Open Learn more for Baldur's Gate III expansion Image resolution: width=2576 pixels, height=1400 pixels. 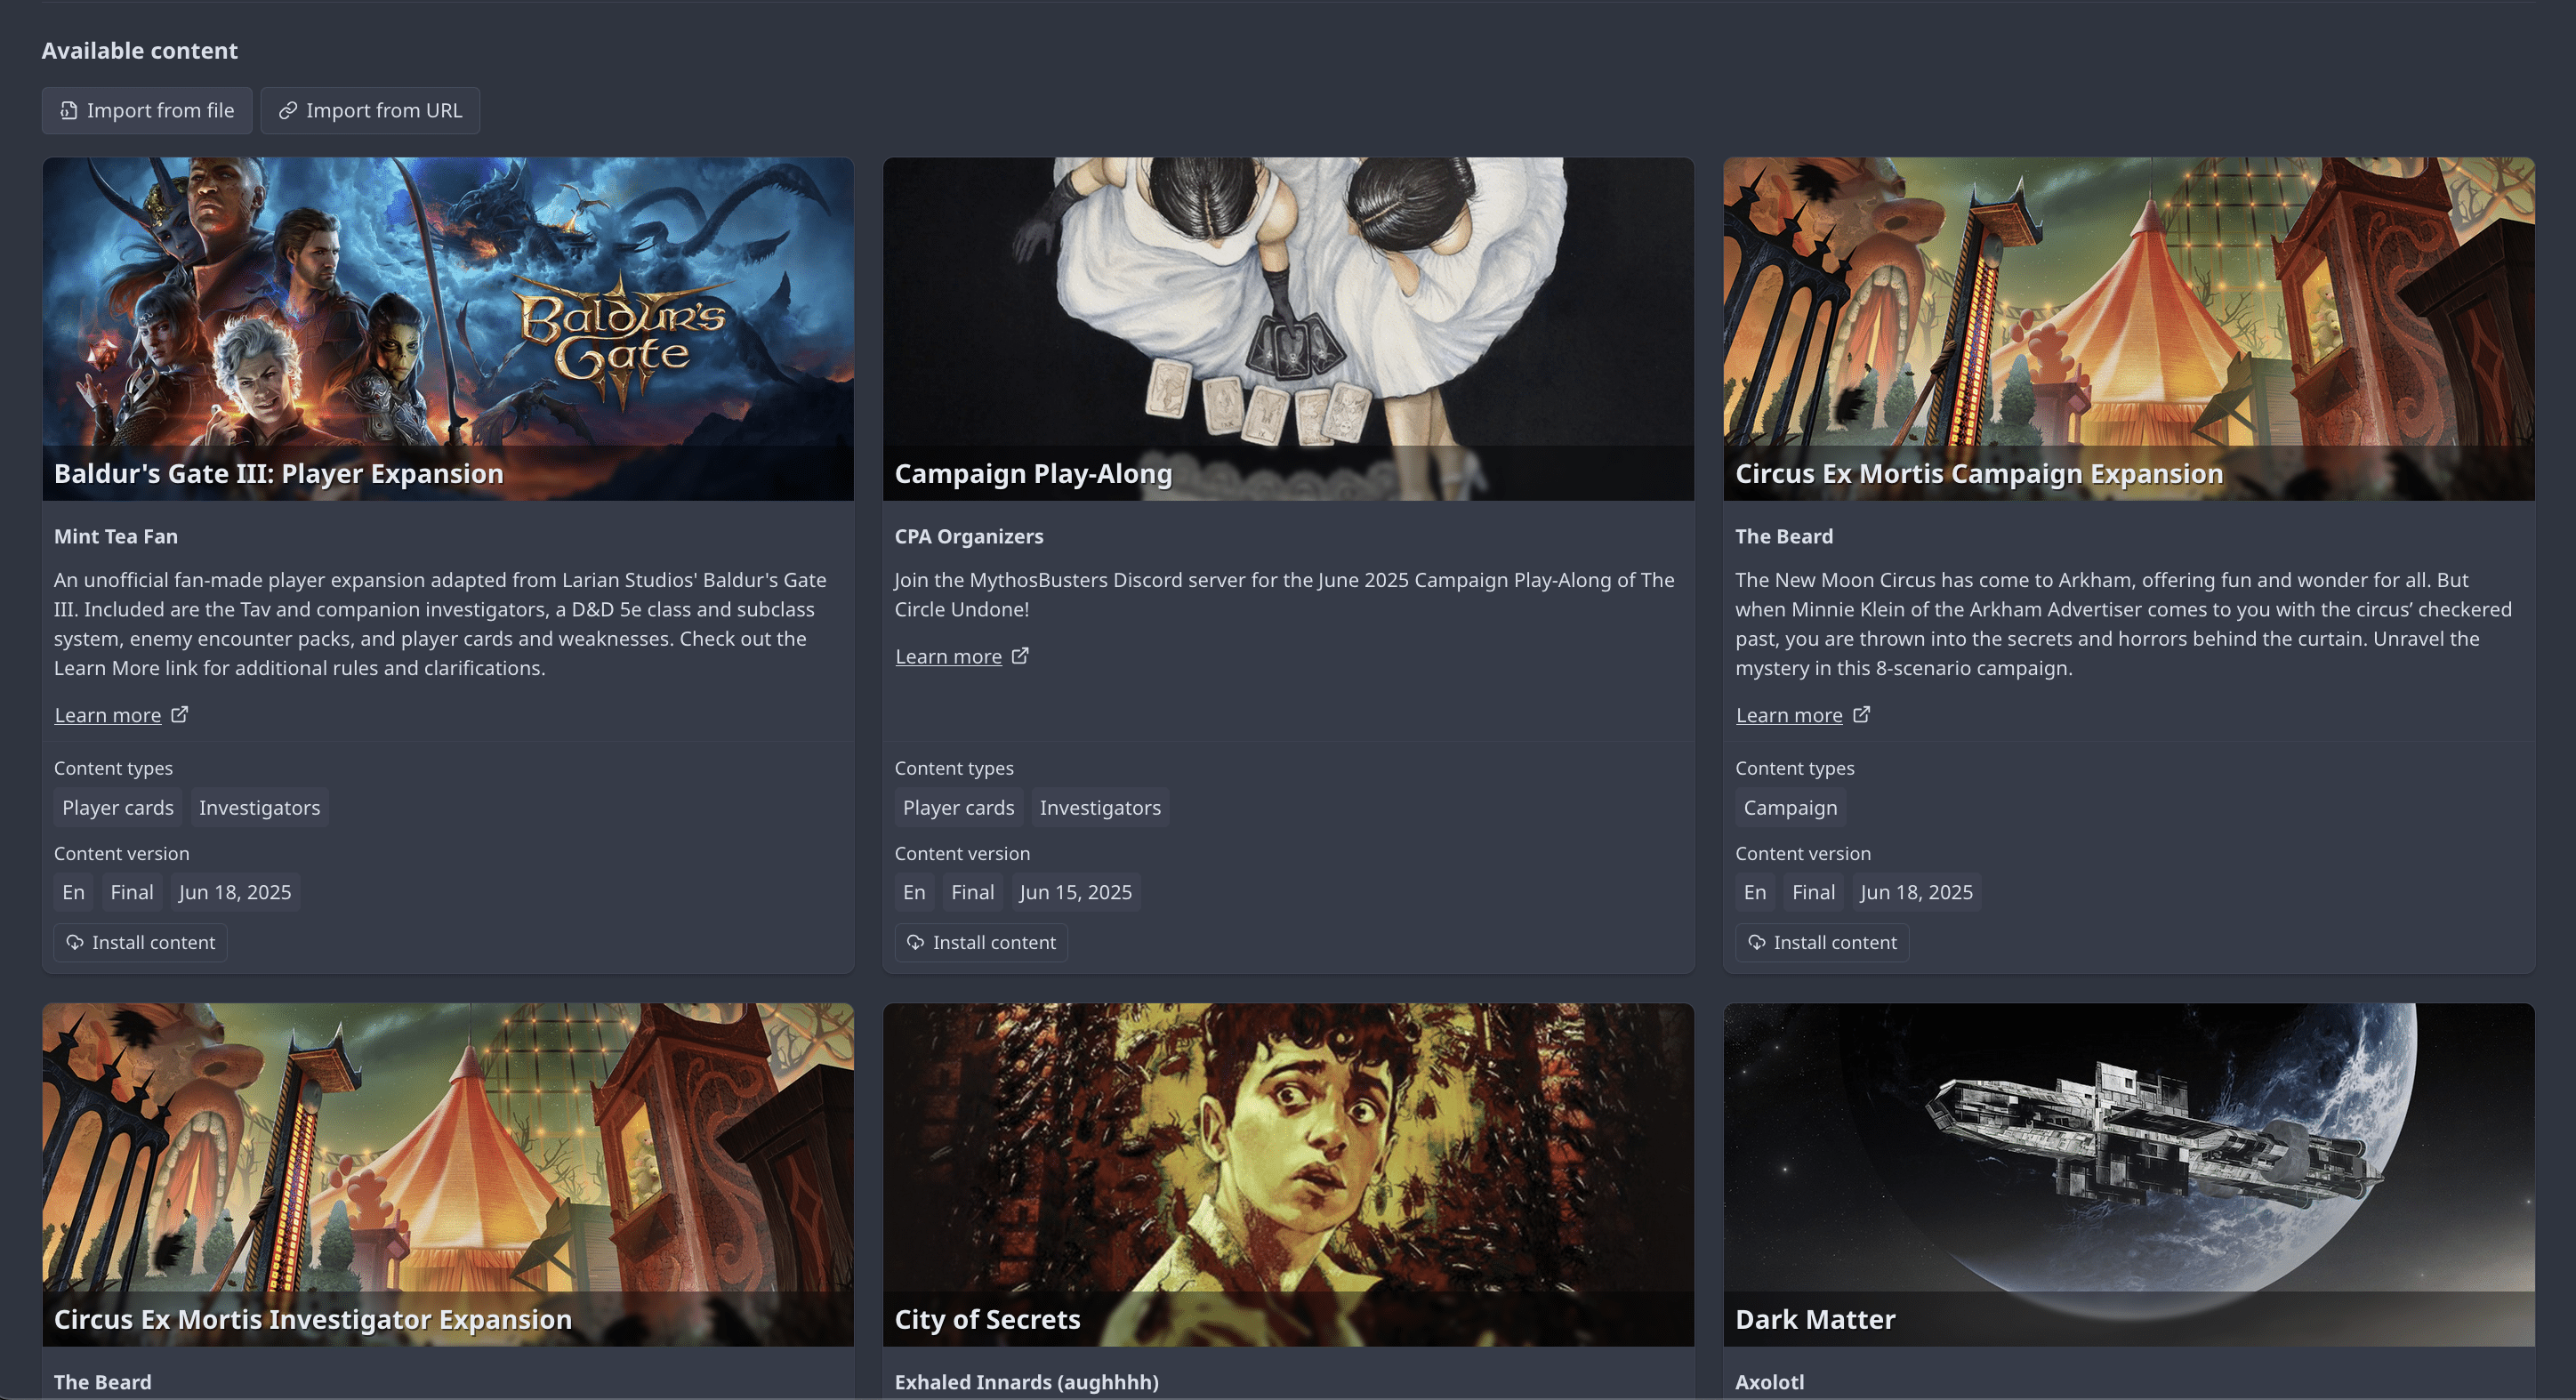pos(108,714)
